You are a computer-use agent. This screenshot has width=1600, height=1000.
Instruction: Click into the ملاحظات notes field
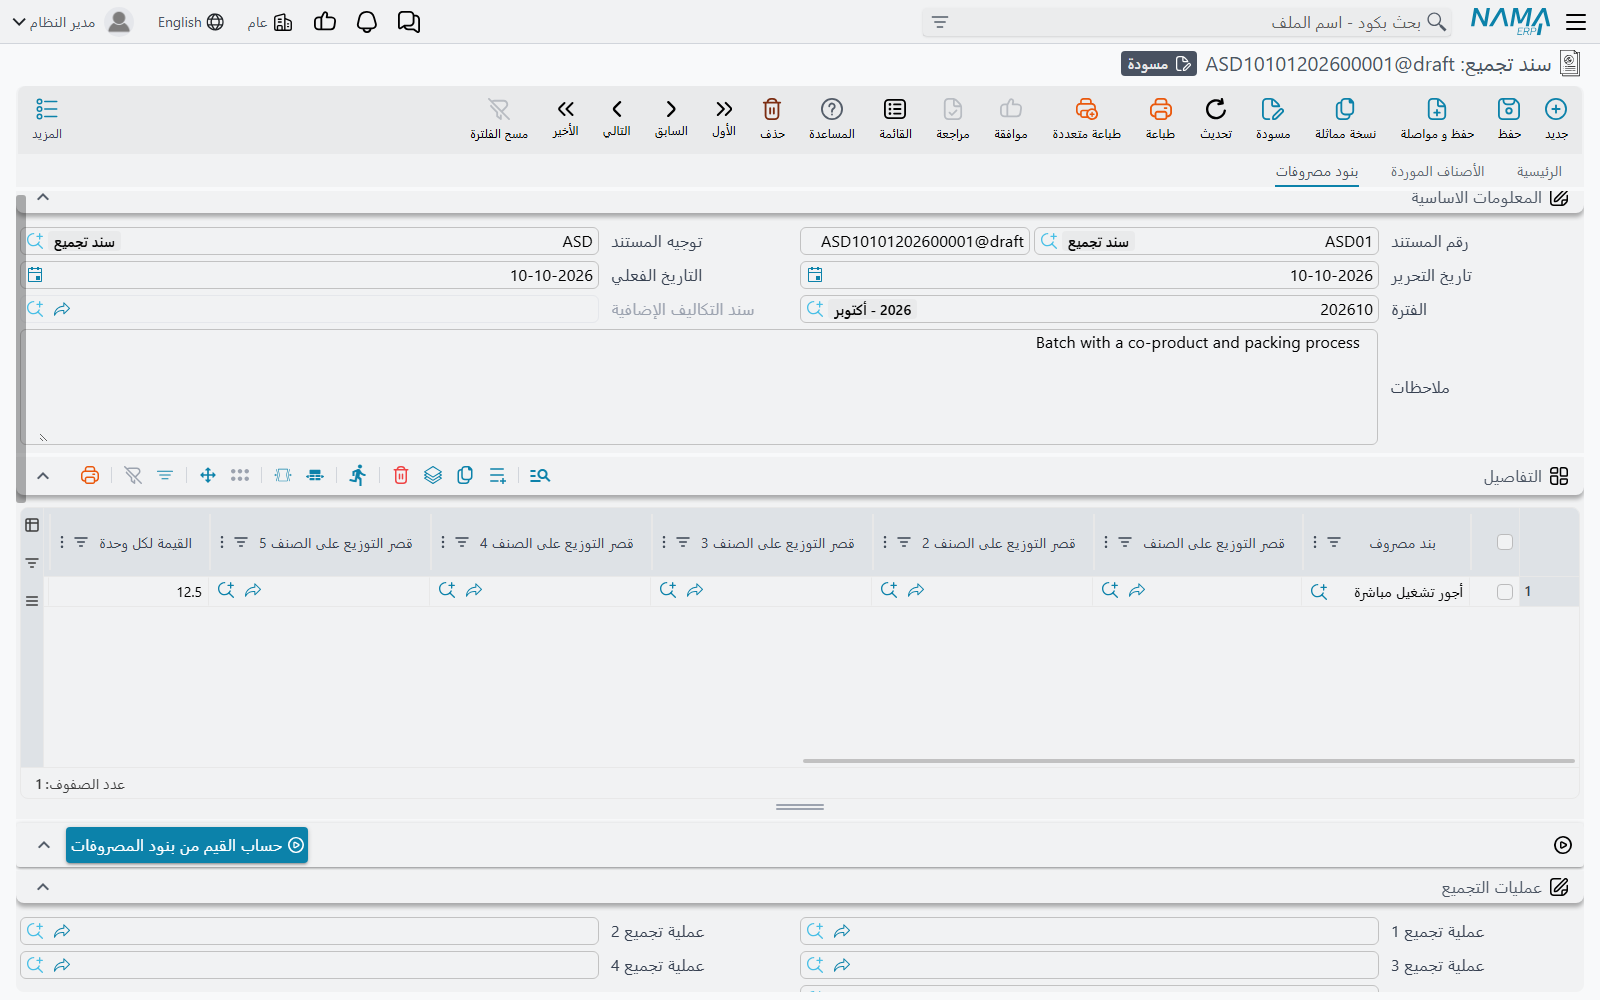[699, 387]
